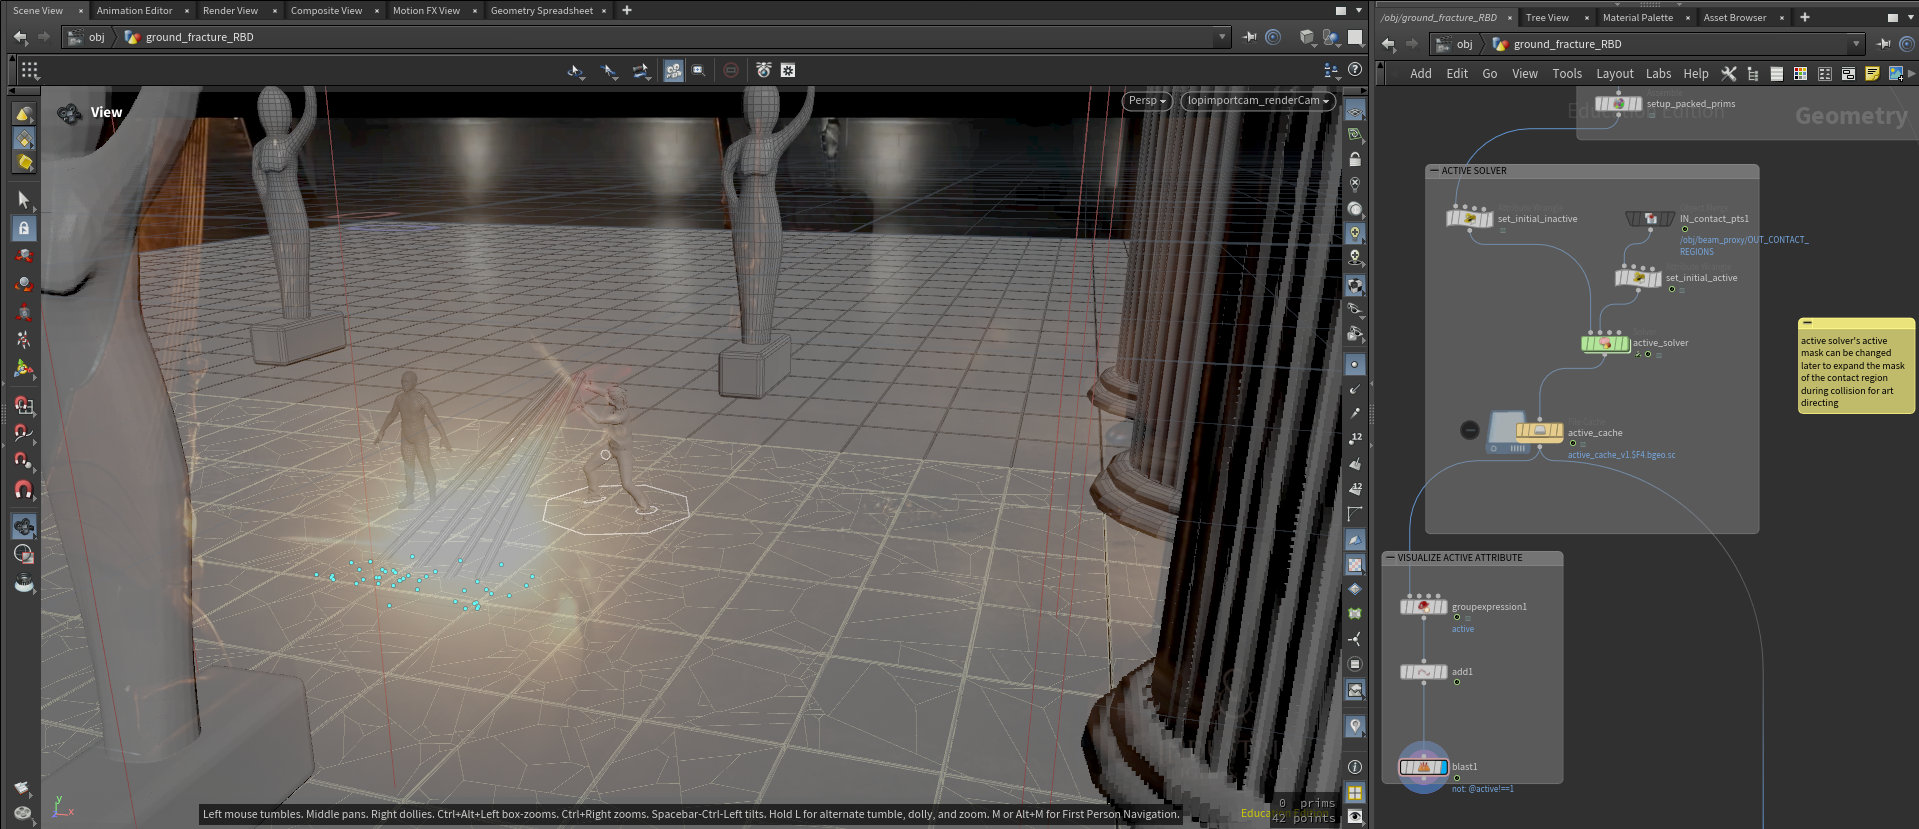The image size is (1919, 829).
Task: Click the magnifier inspect icon in viewport toolbar
Action: point(699,70)
